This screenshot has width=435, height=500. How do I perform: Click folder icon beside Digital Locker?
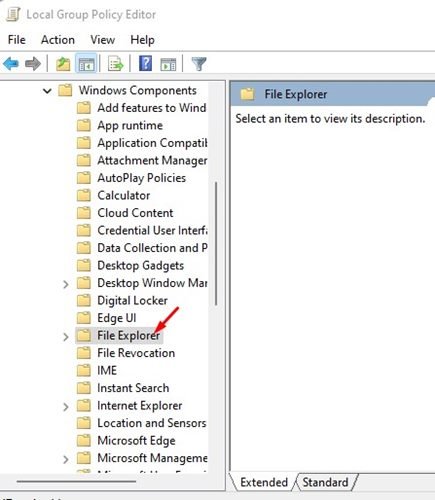[x=83, y=301]
